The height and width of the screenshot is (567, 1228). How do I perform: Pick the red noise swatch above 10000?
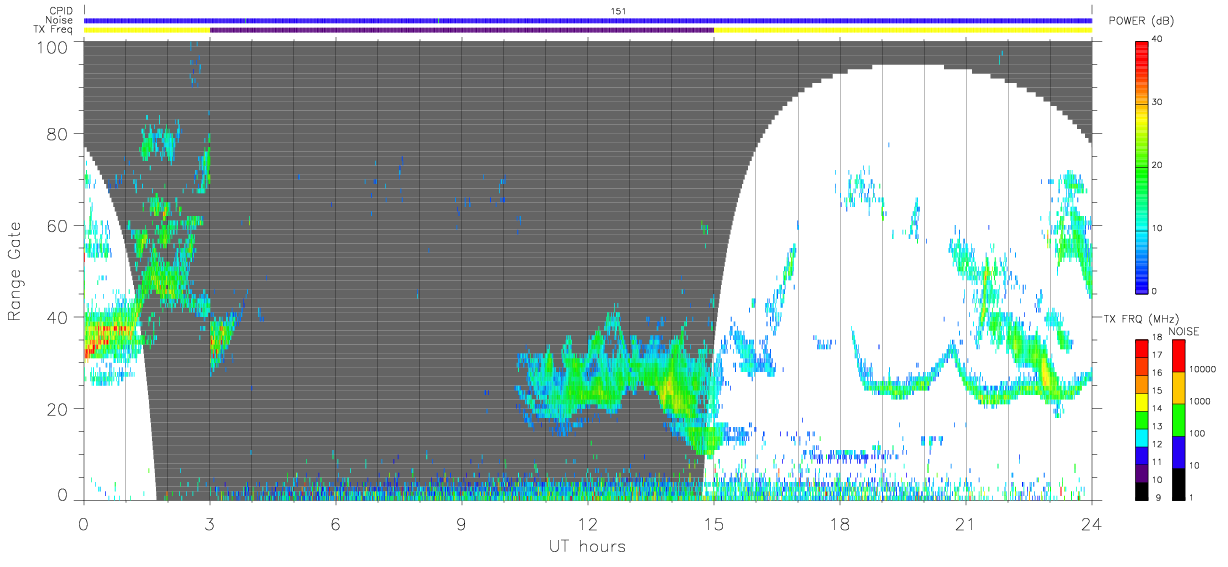[x=1177, y=355]
